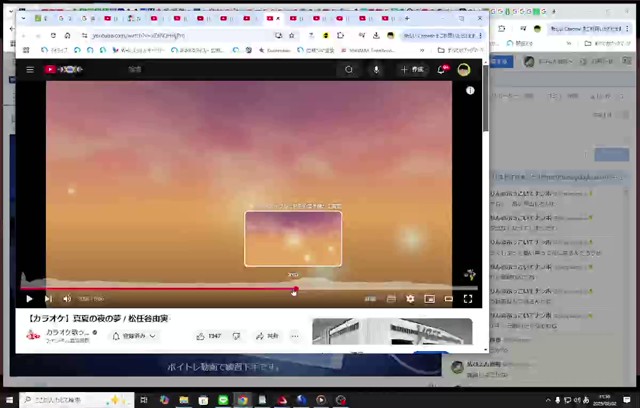Open the karaoke channel avatar

pyautogui.click(x=33, y=336)
